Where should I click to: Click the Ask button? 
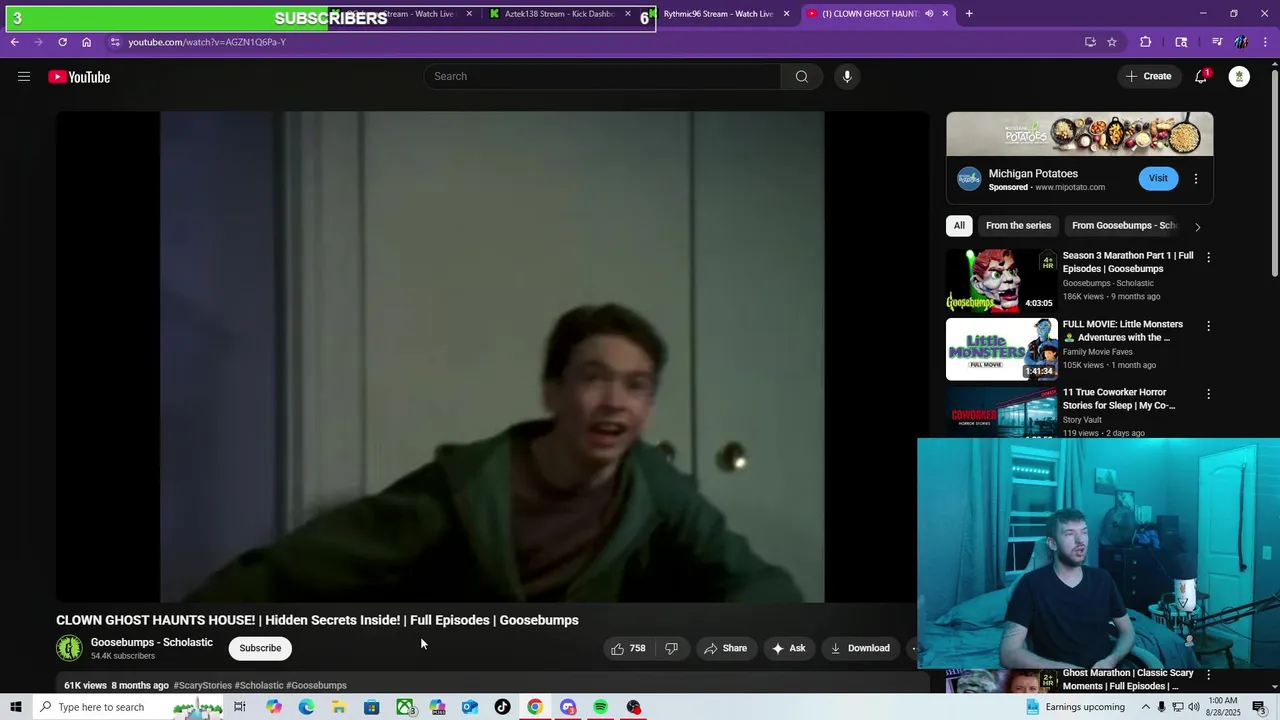[x=789, y=648]
